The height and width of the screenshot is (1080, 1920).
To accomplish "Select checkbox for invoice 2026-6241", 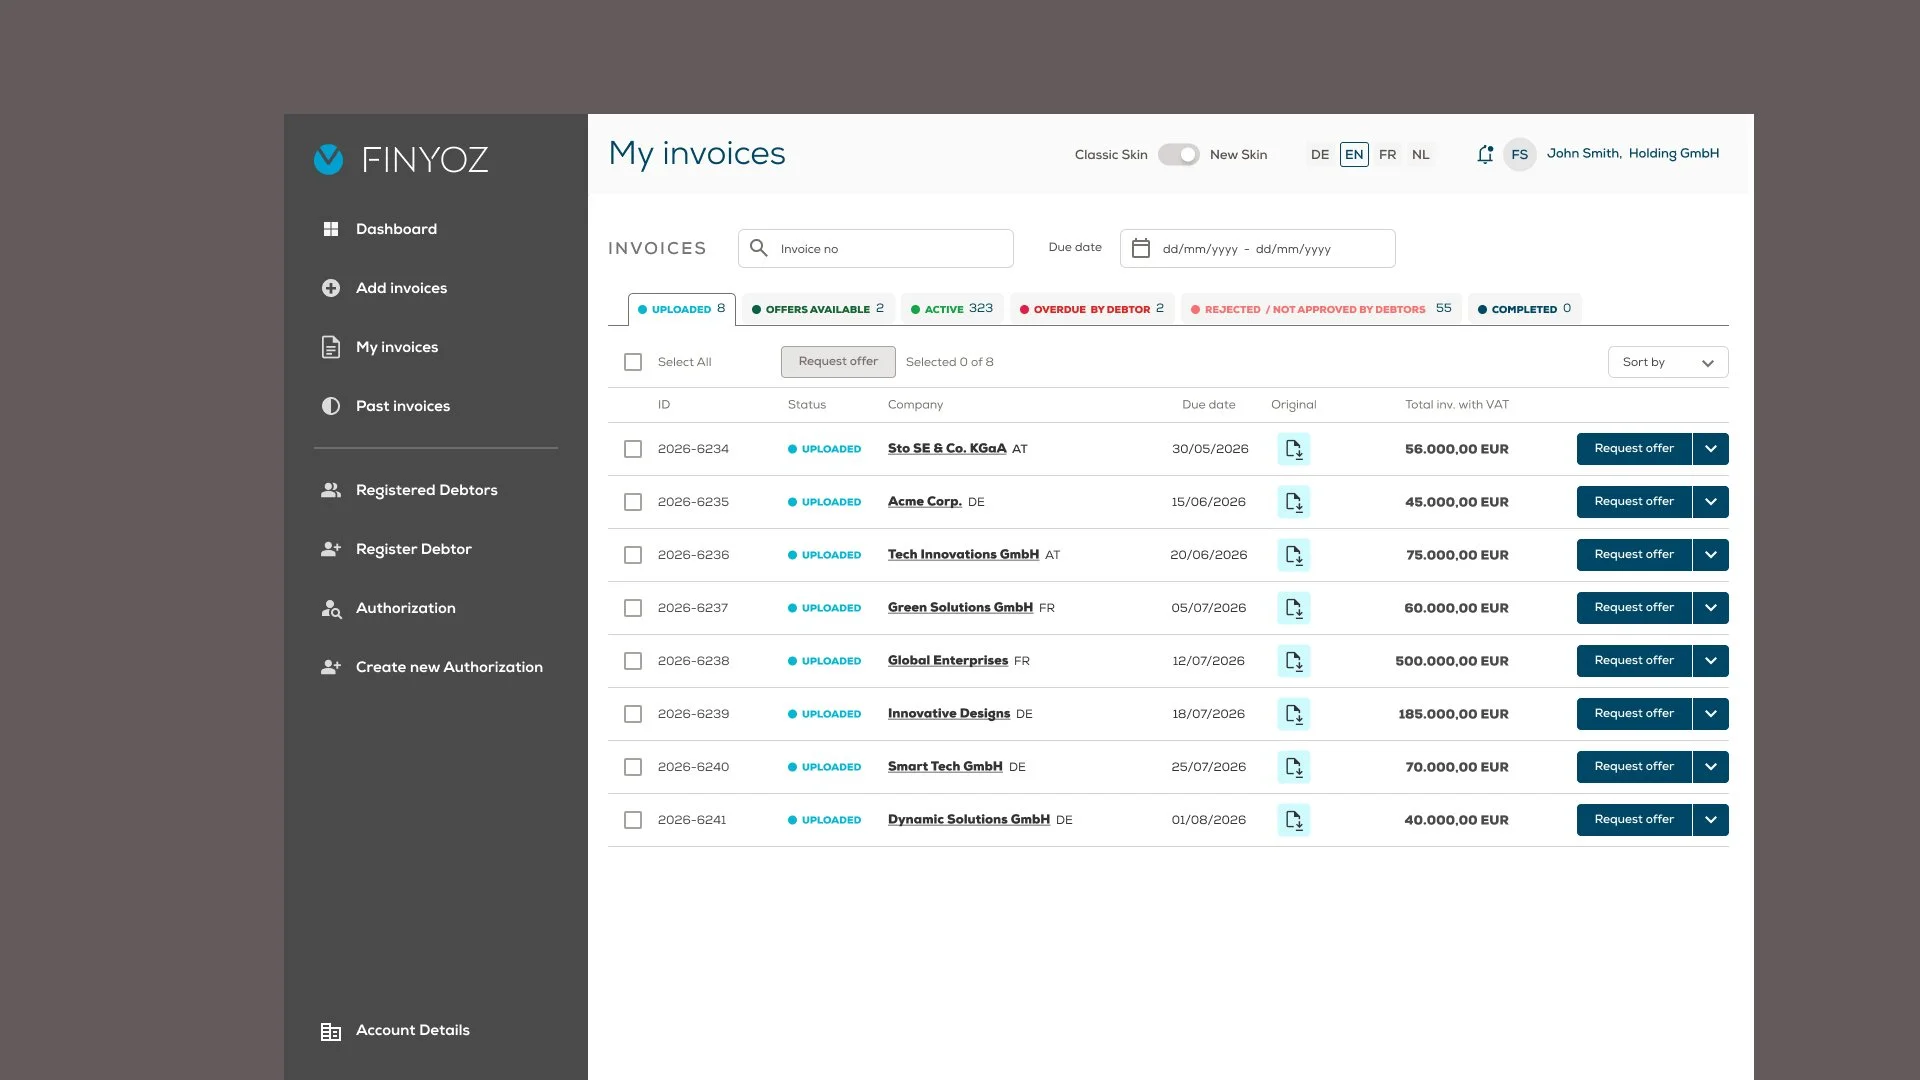I will pyautogui.click(x=633, y=820).
